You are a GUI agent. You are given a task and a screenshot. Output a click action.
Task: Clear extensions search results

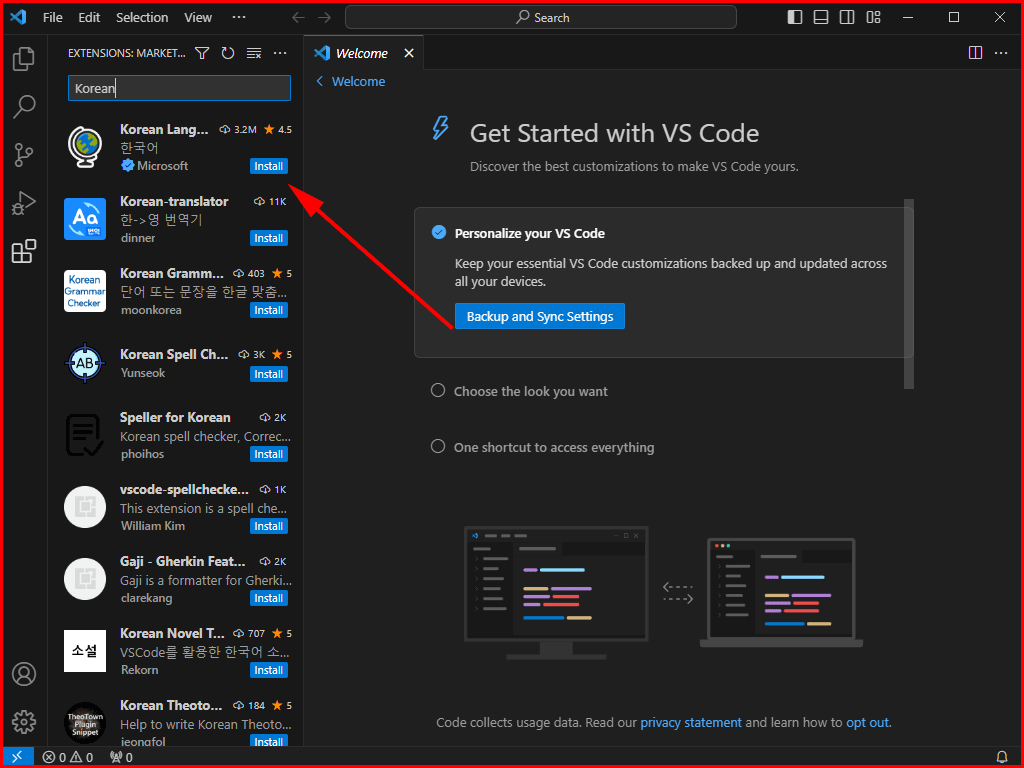[x=254, y=53]
